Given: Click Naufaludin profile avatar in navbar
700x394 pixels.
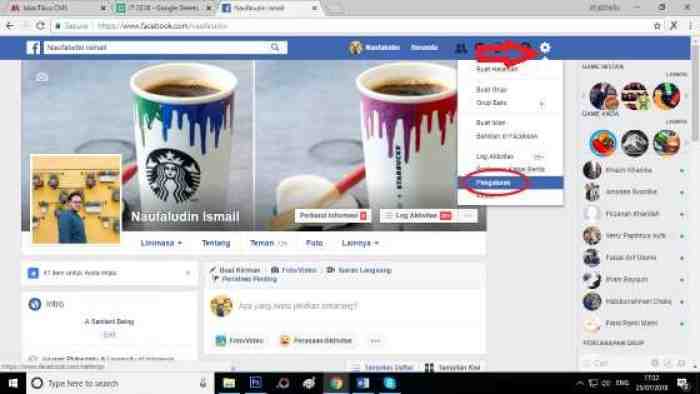Looking at the screenshot, I should [x=355, y=47].
